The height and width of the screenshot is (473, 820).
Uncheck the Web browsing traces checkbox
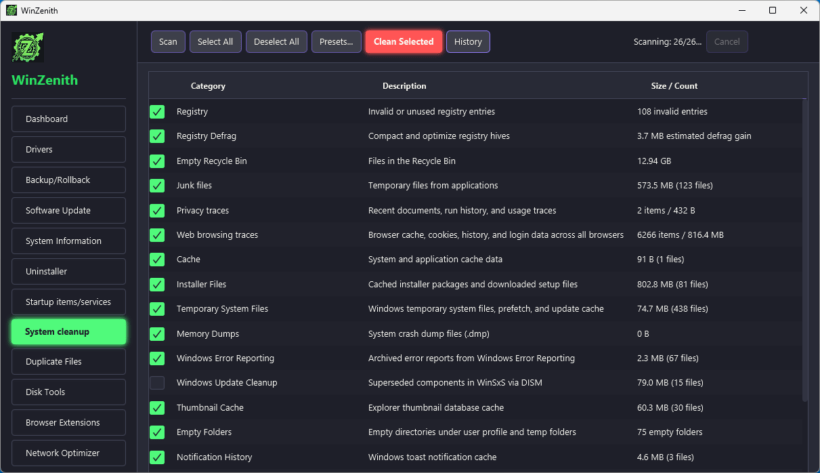click(157, 235)
